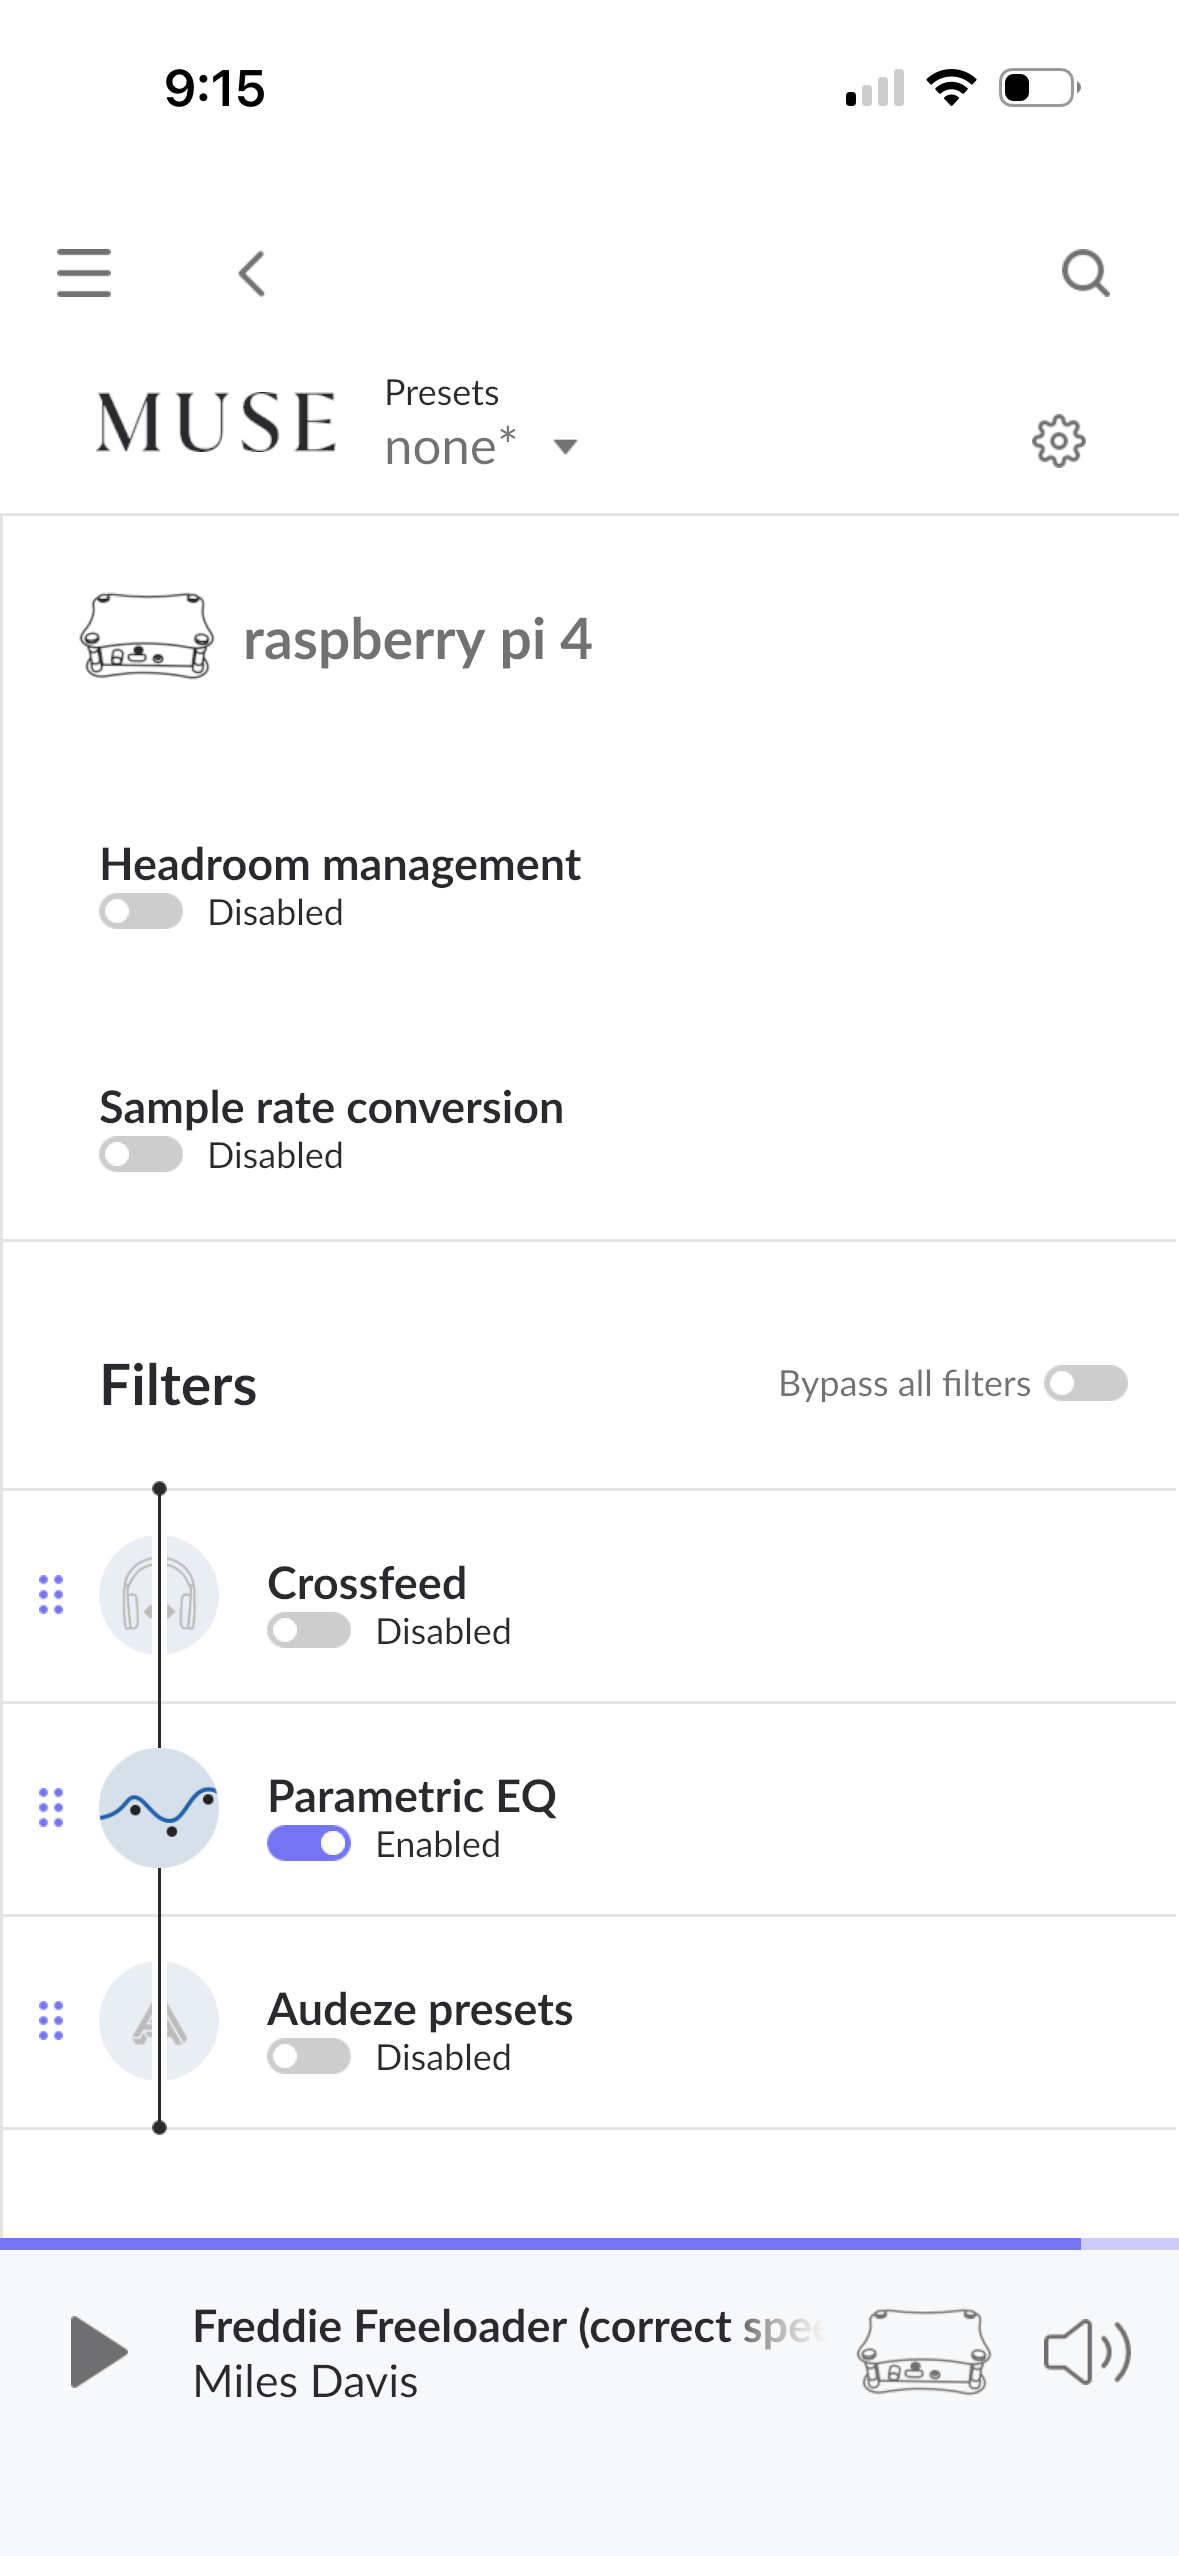Enable Headroom management toggle

pos(141,912)
